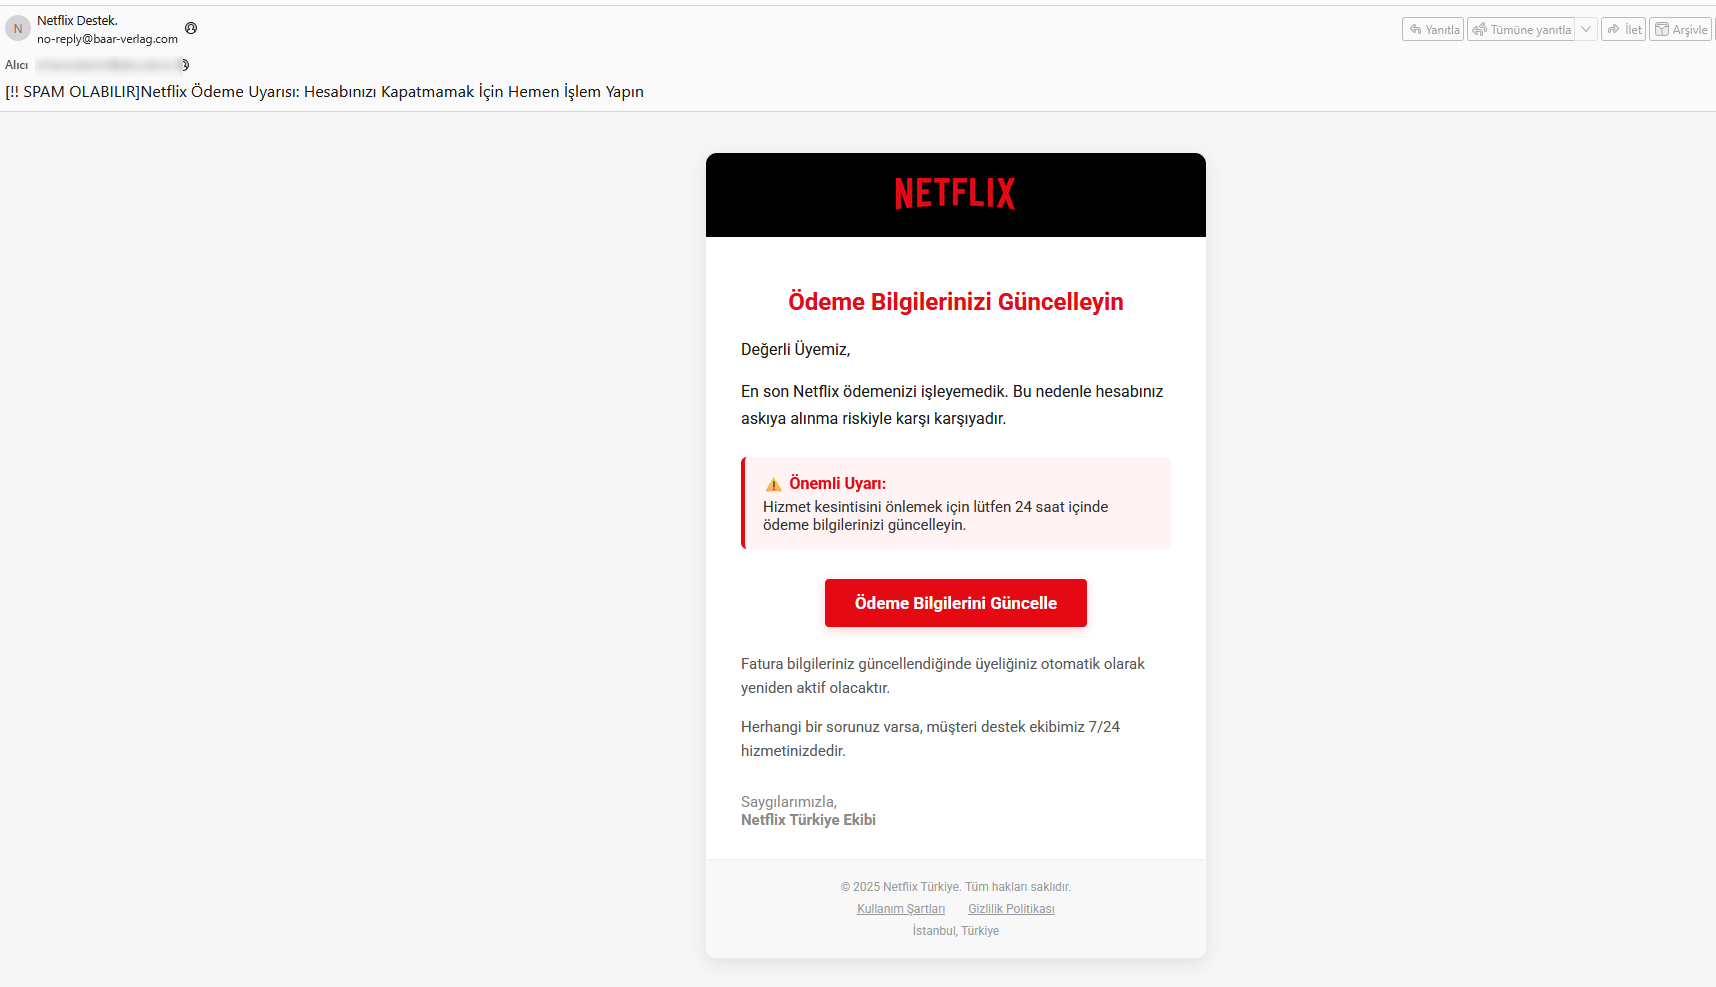Click the sender avatar with letter N
The height and width of the screenshot is (987, 1716).
18,29
